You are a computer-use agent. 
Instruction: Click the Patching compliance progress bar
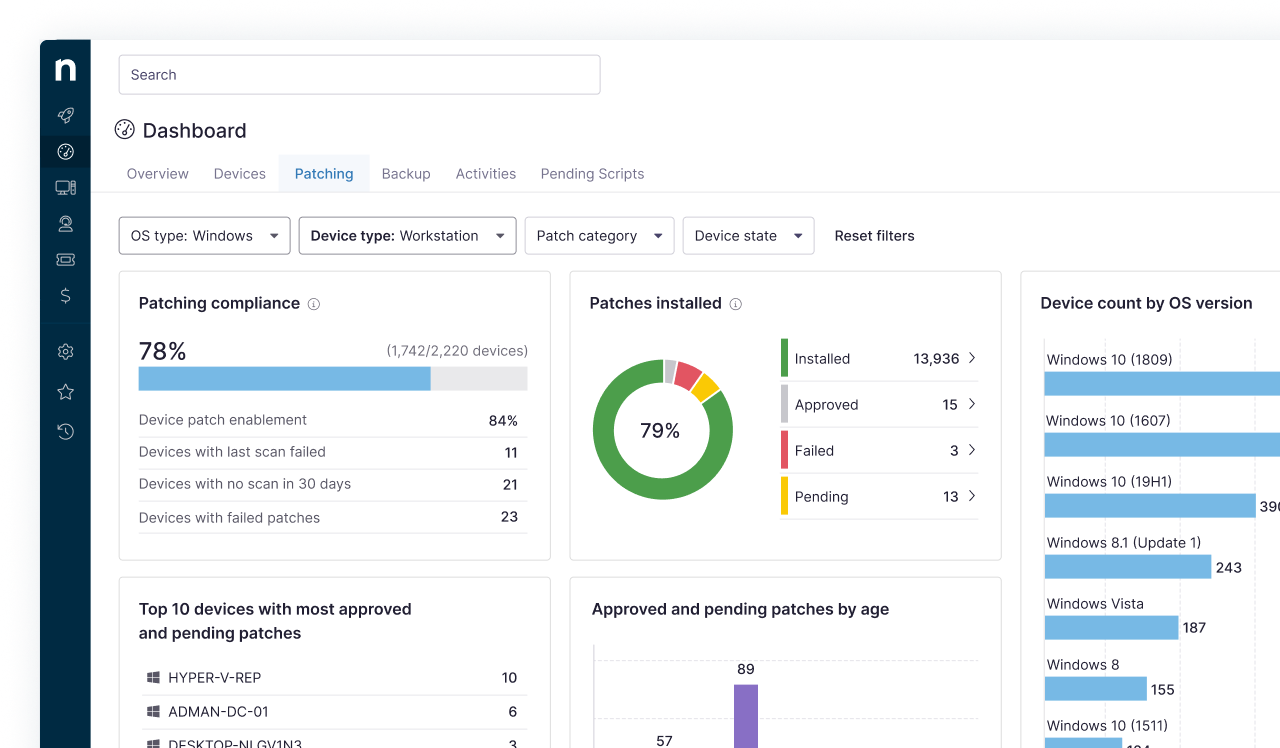tap(333, 378)
